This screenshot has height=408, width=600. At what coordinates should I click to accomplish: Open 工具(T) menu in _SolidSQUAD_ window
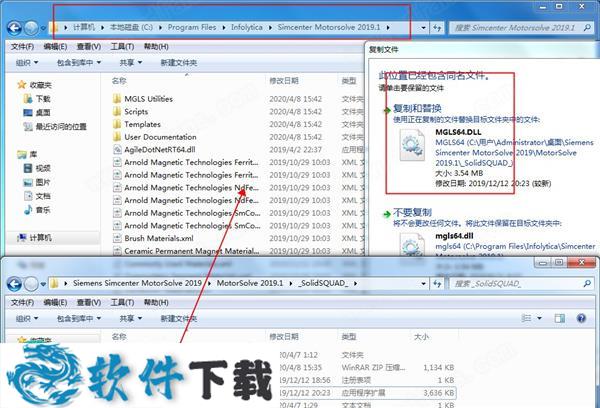point(122,302)
